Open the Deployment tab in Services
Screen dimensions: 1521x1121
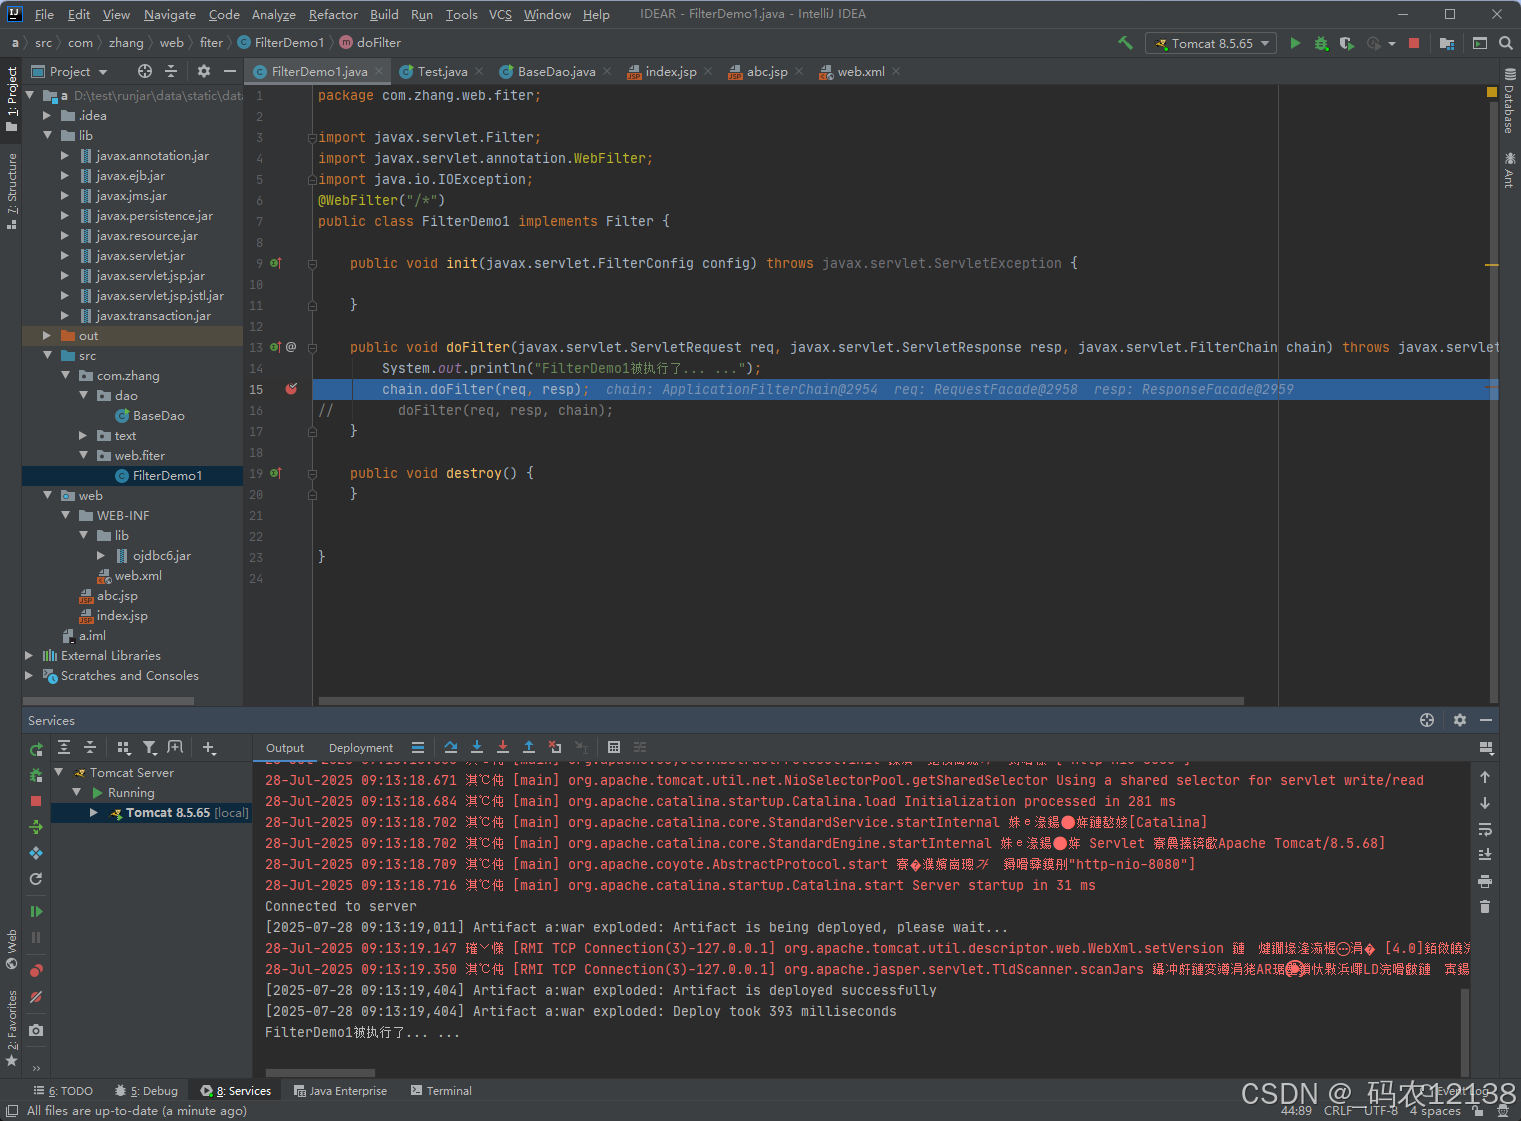coord(361,748)
